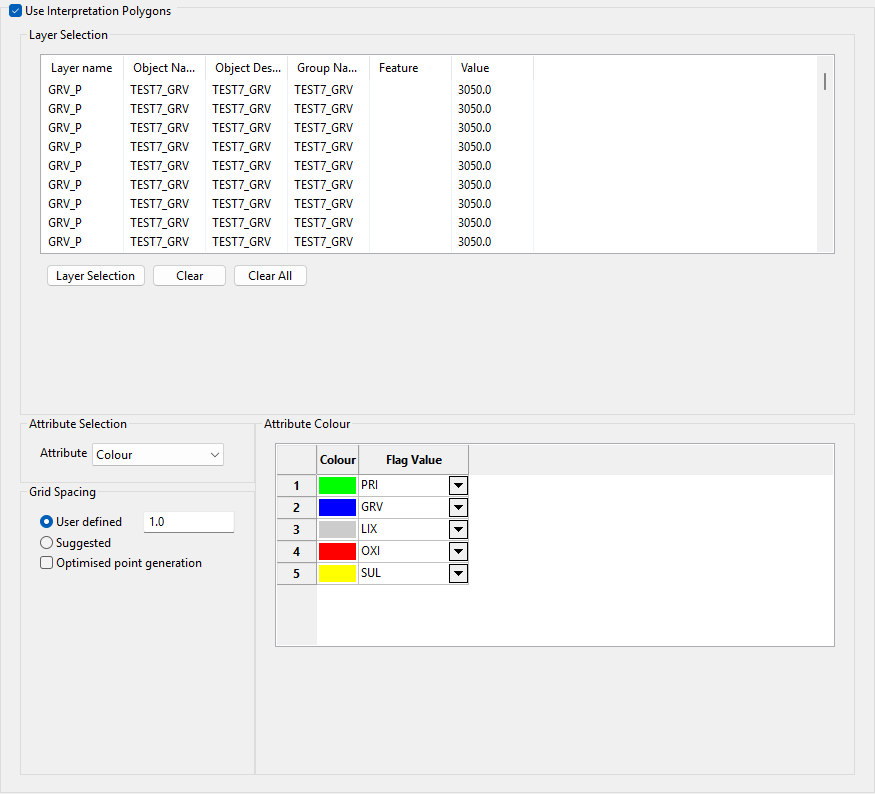The width and height of the screenshot is (875, 794).
Task: Expand the PRI flag value dropdown
Action: coord(458,486)
